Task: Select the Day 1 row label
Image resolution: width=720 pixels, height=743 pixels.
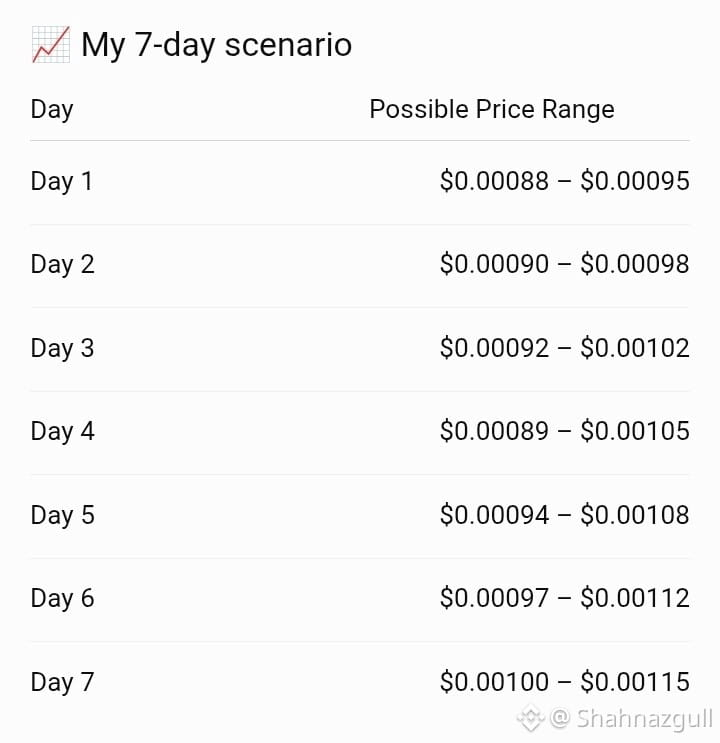Action: (62, 181)
